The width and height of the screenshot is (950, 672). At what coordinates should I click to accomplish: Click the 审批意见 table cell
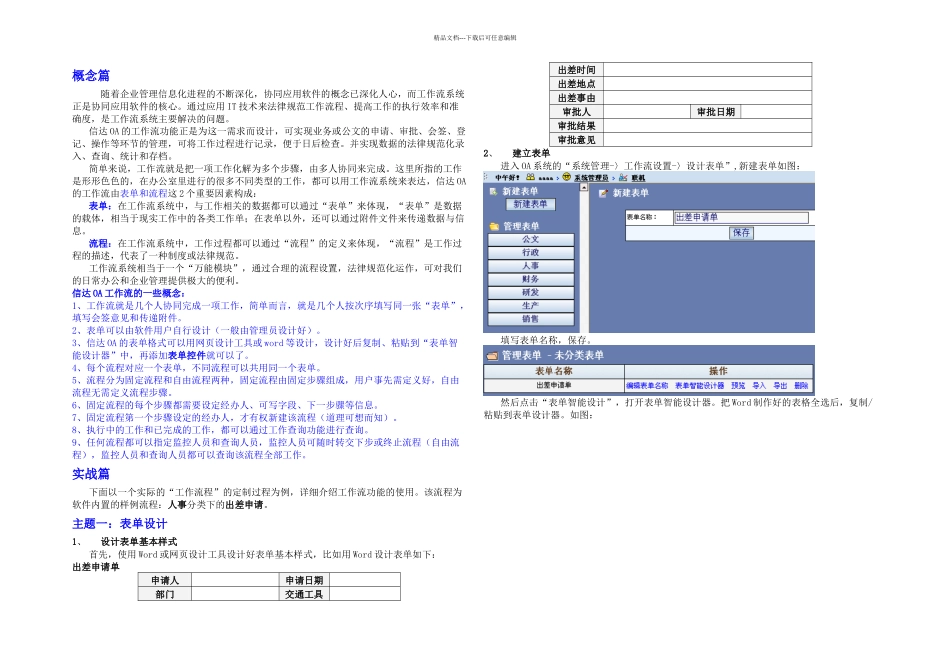coord(576,140)
